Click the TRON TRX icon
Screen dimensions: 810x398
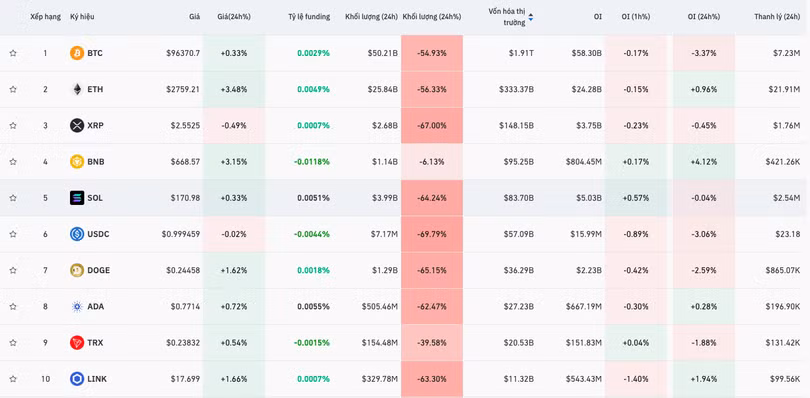point(77,343)
